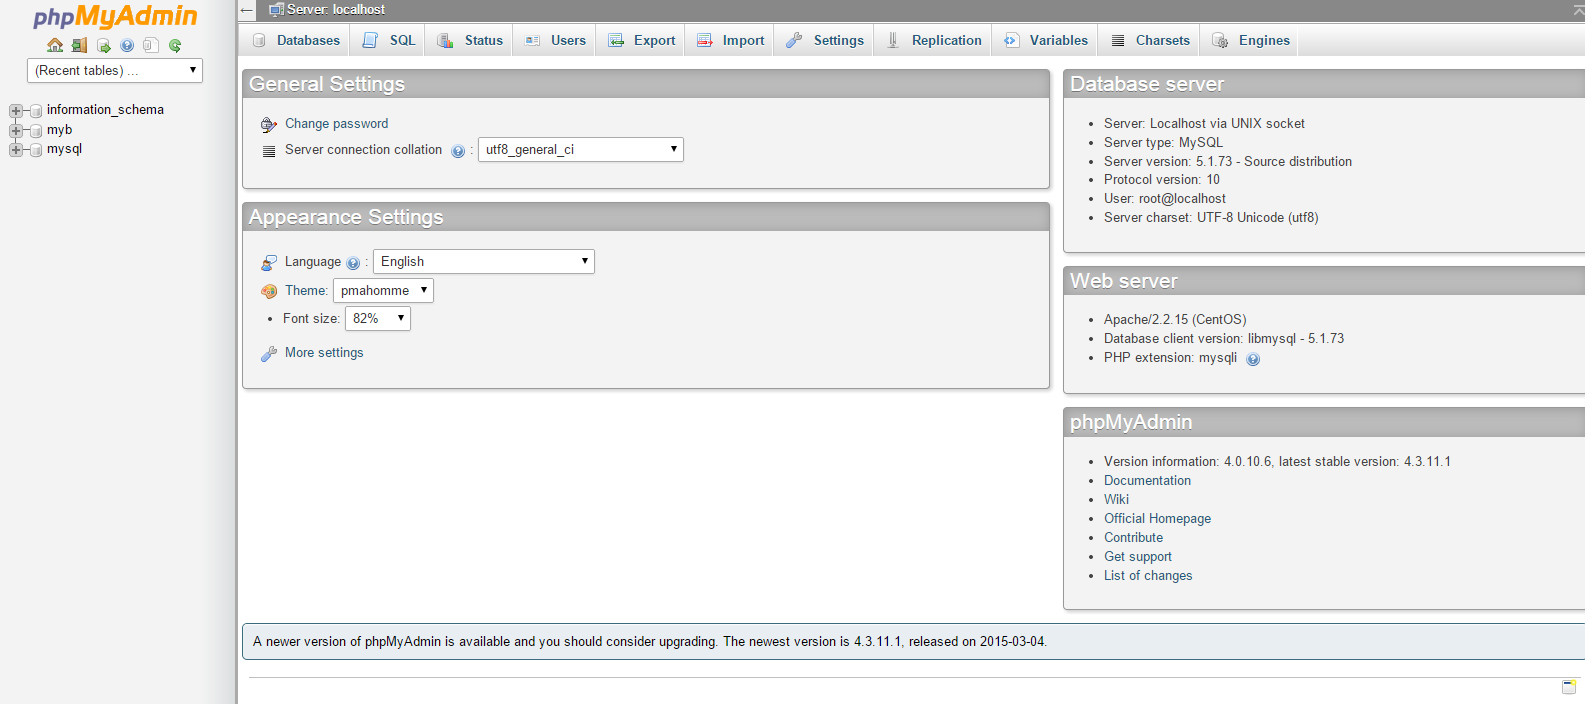This screenshot has width=1585, height=704.
Task: Open Server connection collation dropdown
Action: tap(580, 150)
